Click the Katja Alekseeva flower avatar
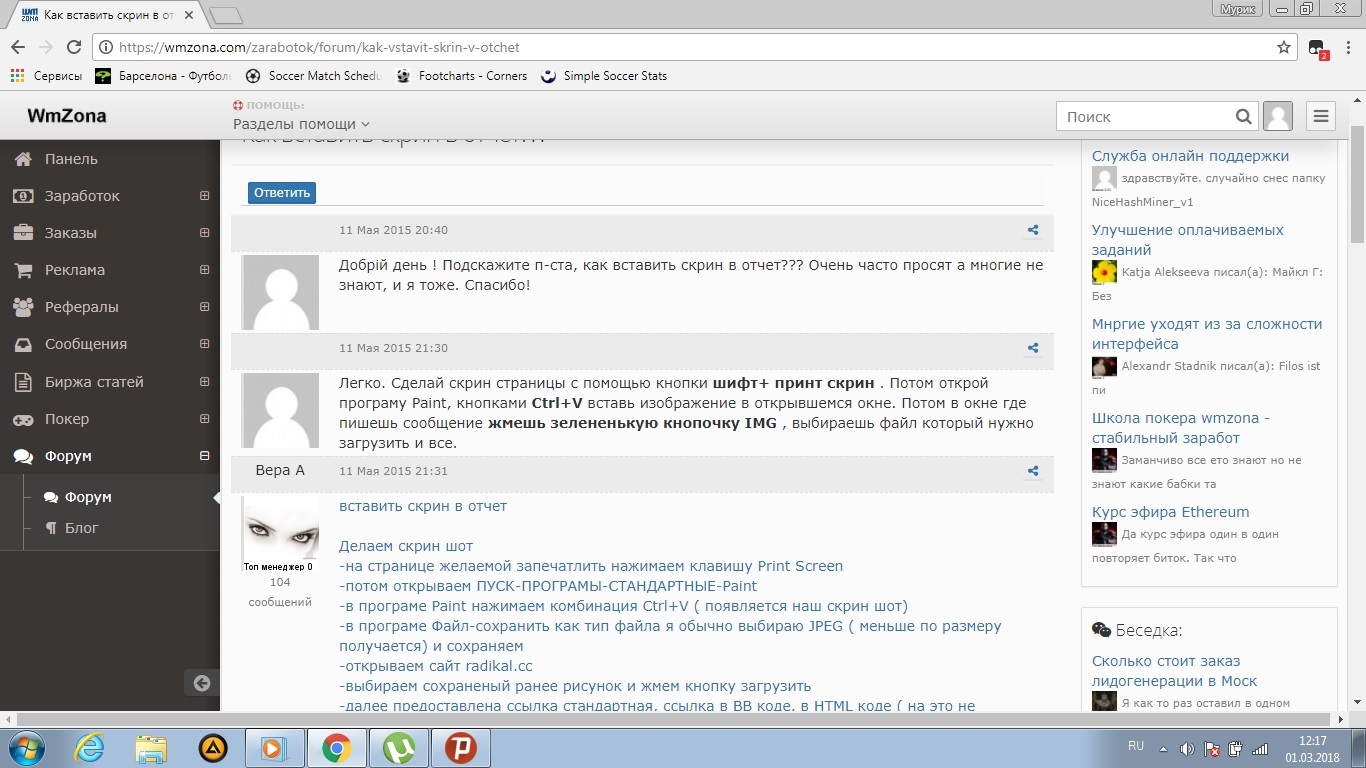 (x=1104, y=271)
